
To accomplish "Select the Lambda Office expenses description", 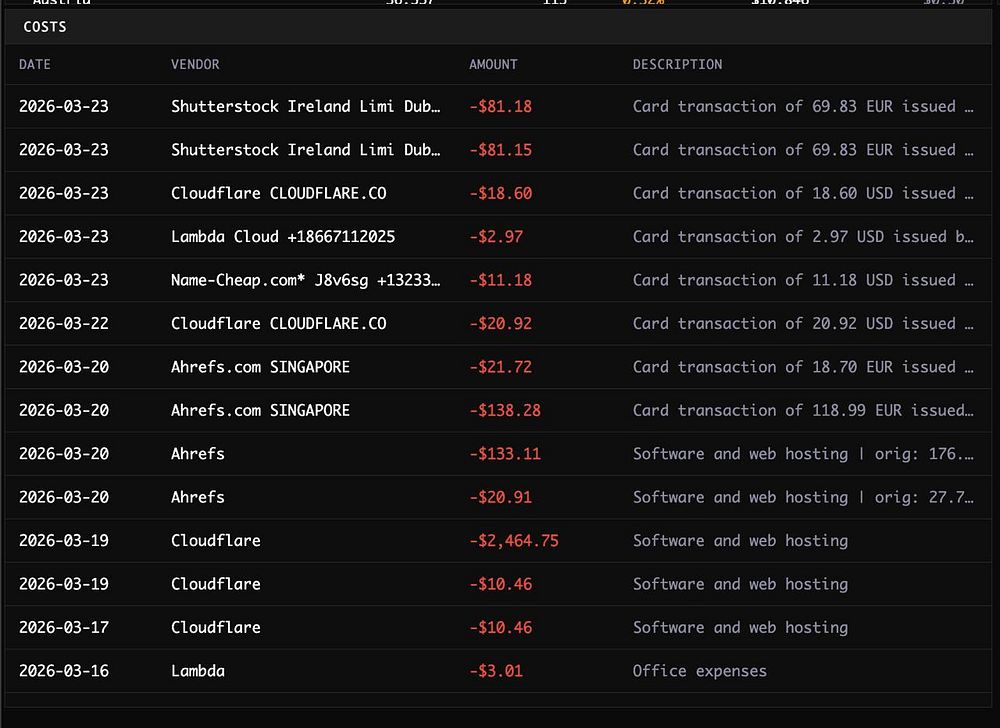I will (700, 671).
